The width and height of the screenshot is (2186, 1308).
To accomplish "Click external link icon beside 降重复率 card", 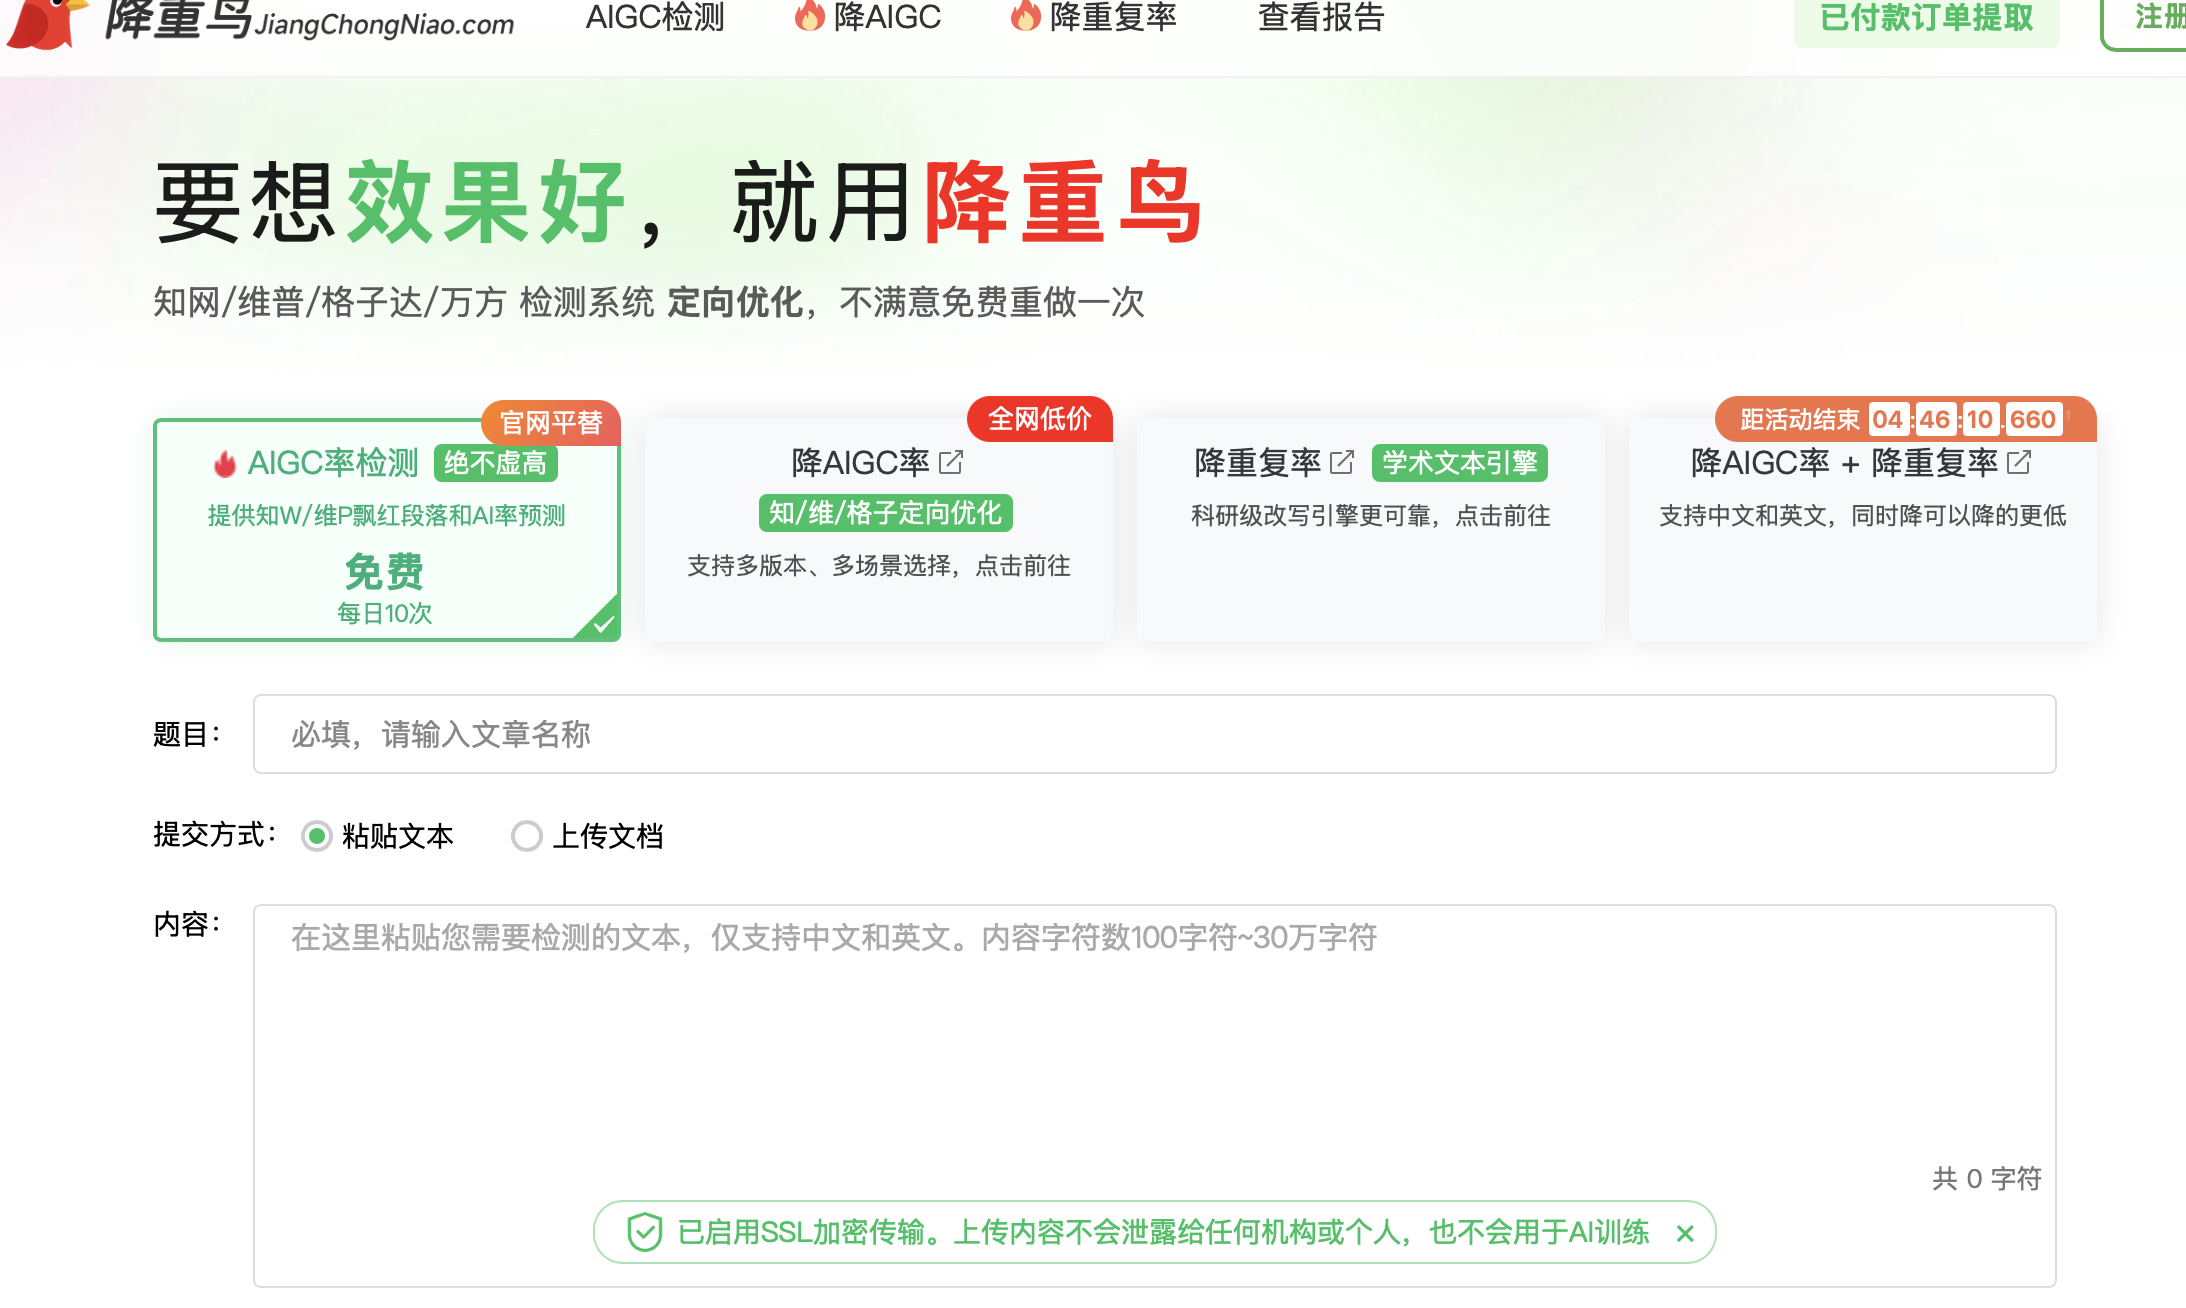I will [1342, 462].
